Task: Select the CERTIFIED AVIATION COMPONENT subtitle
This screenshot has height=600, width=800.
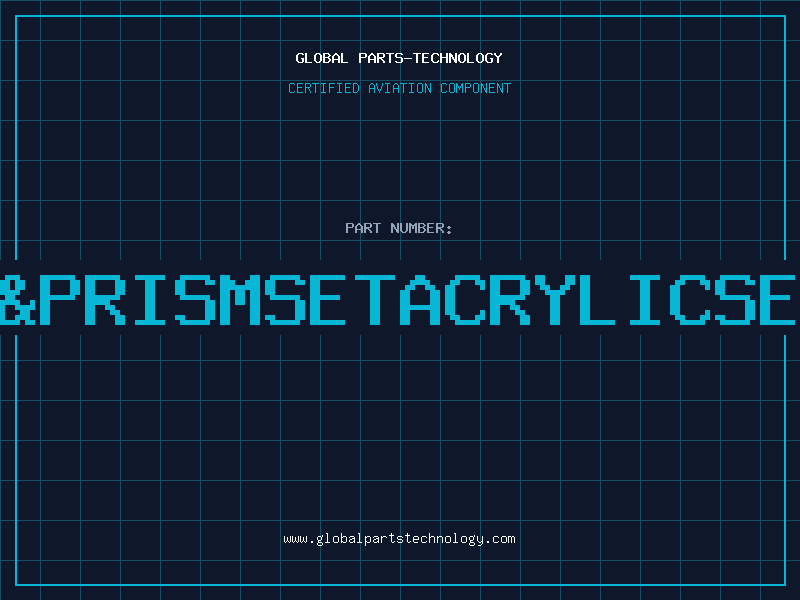Action: [x=399, y=88]
